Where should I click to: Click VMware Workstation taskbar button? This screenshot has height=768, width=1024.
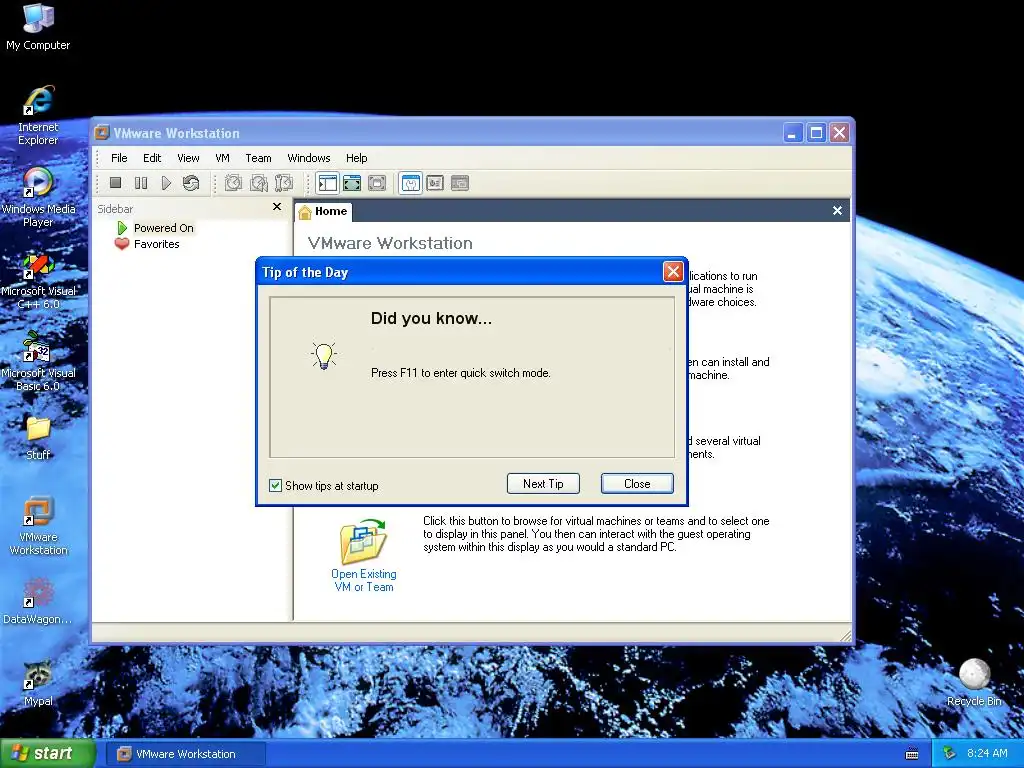click(186, 754)
